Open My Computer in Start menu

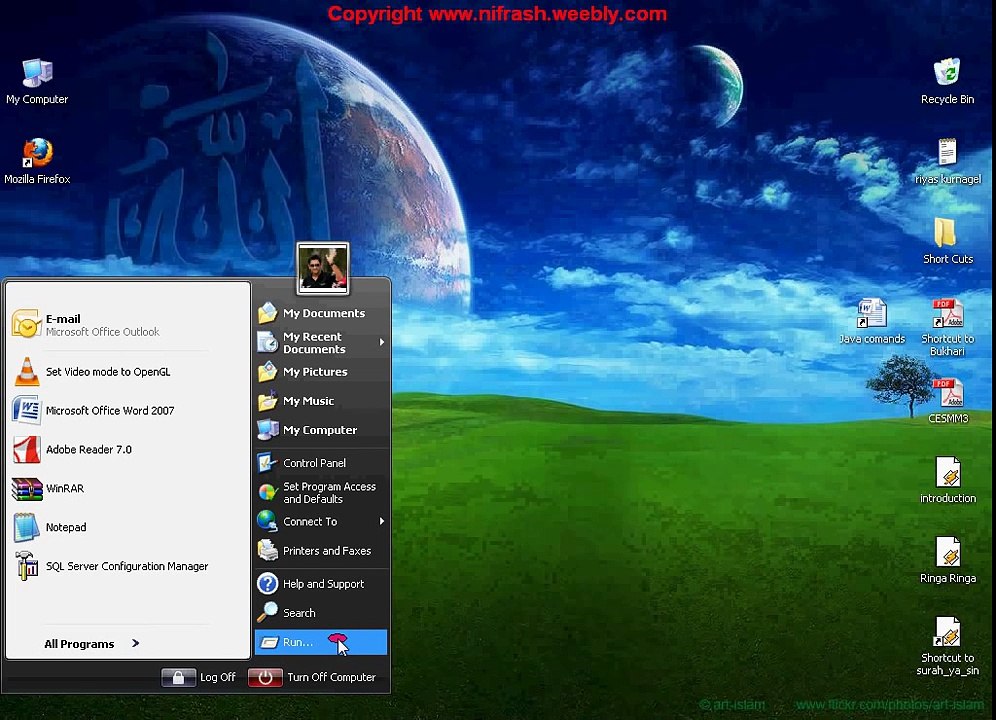tap(321, 430)
